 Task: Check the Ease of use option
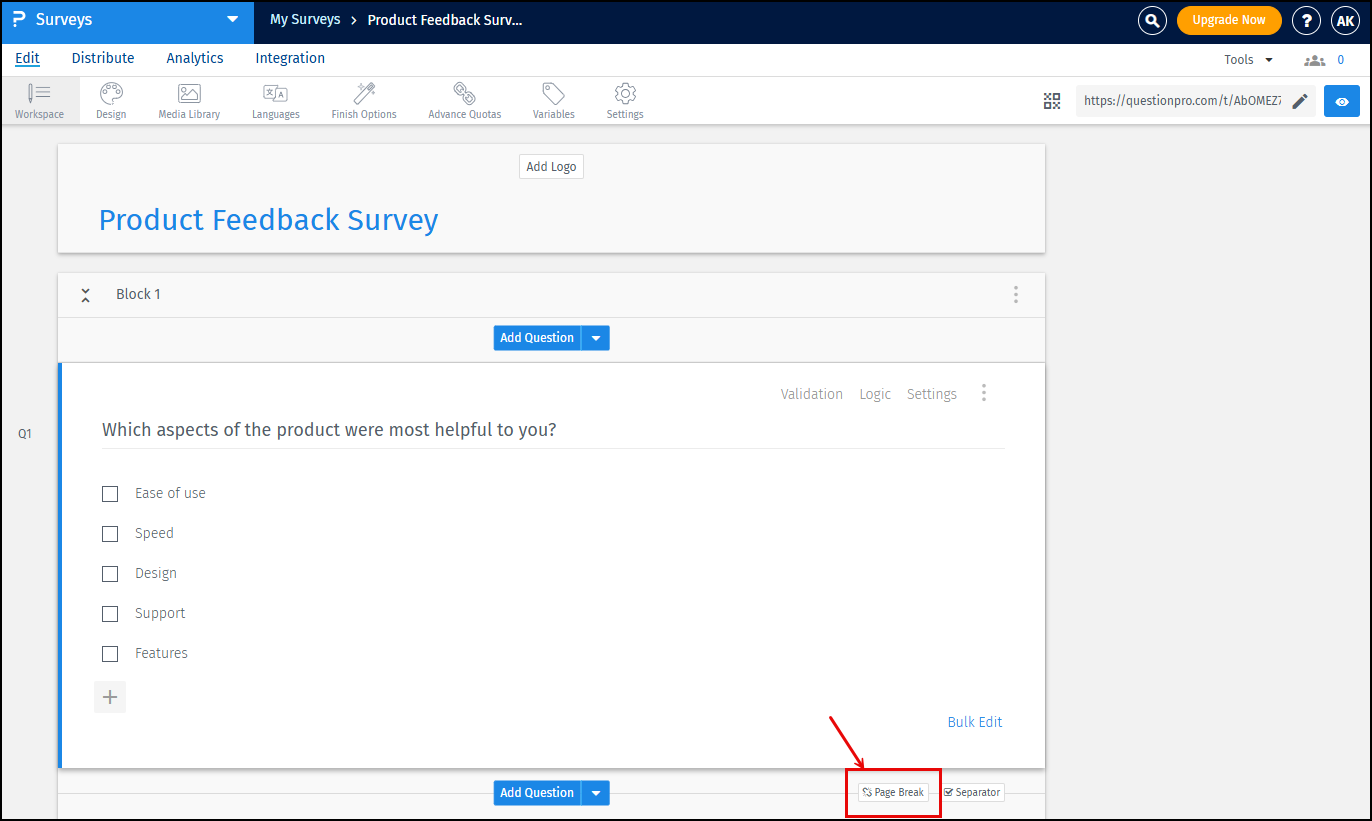[x=110, y=493]
